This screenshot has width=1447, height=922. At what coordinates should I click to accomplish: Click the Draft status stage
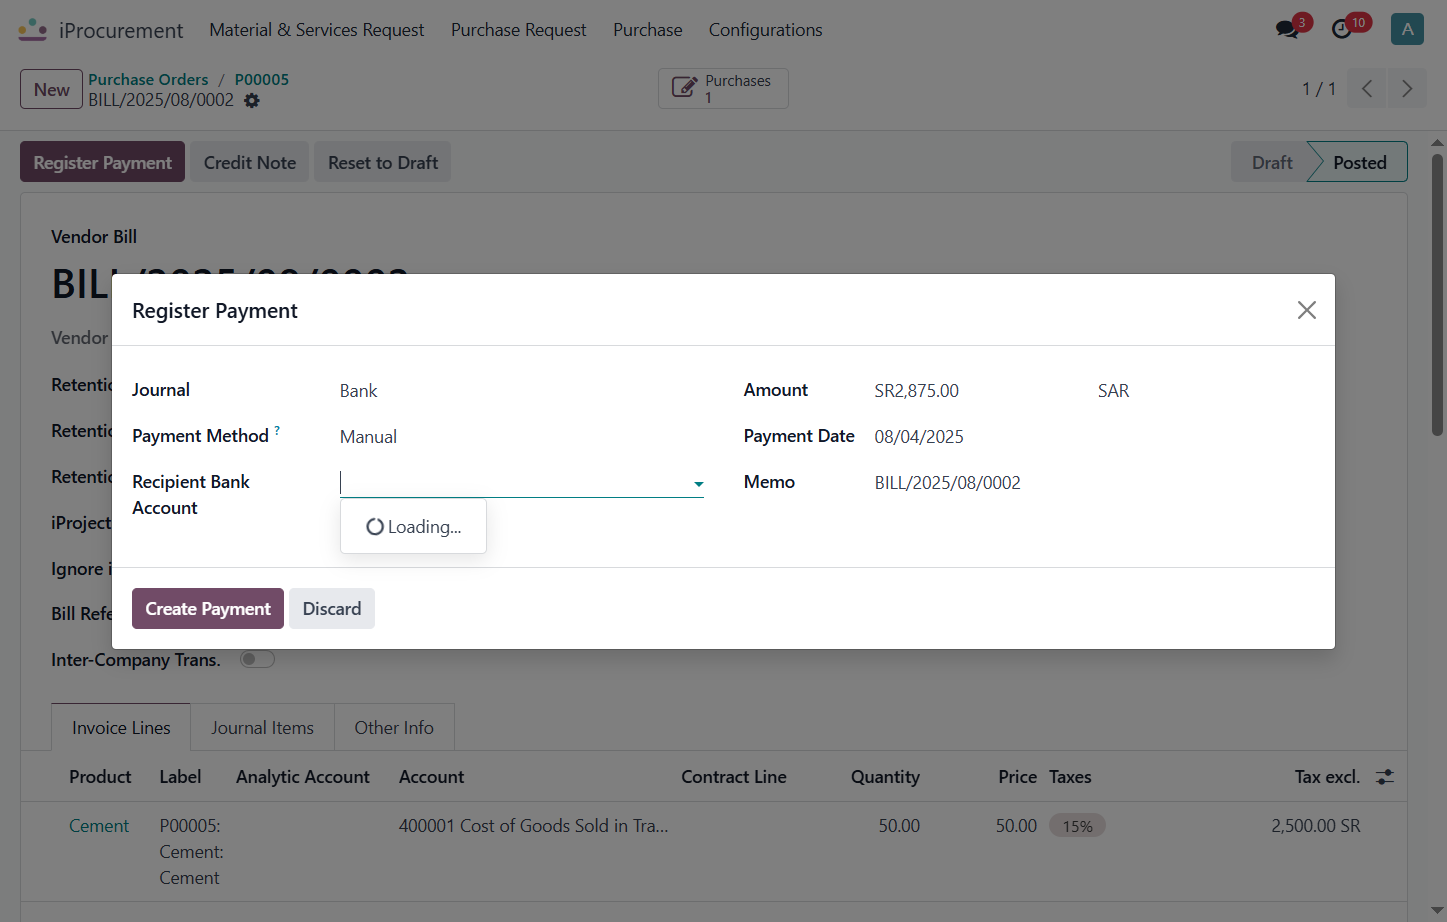pos(1272,162)
